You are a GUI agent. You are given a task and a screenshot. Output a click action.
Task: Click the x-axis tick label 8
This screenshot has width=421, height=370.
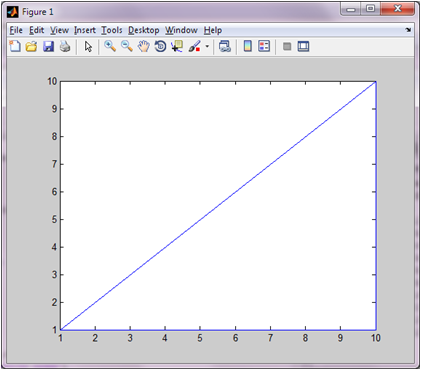305,338
